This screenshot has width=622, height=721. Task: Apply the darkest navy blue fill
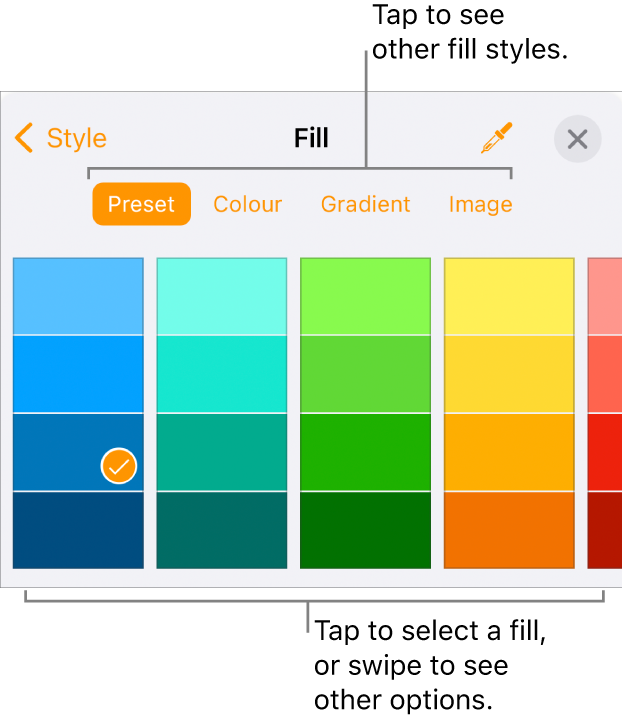pyautogui.click(x=78, y=530)
